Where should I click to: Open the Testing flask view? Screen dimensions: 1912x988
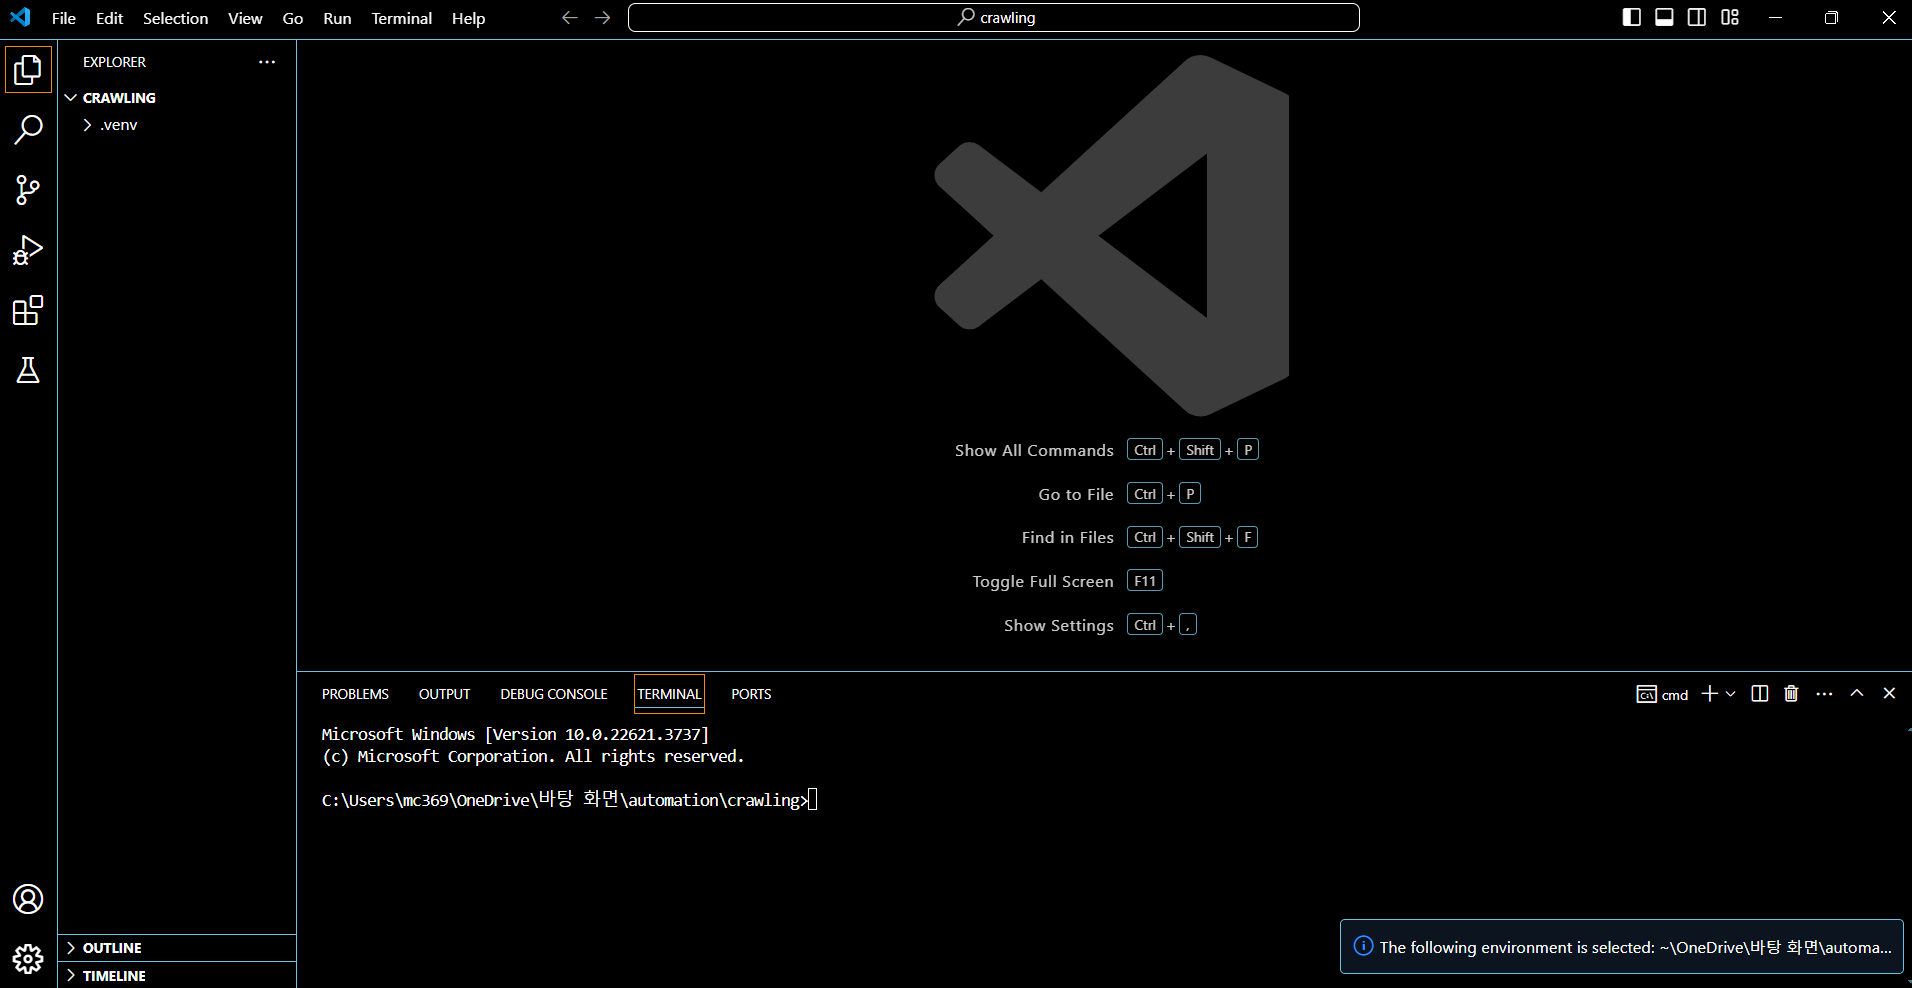click(28, 371)
